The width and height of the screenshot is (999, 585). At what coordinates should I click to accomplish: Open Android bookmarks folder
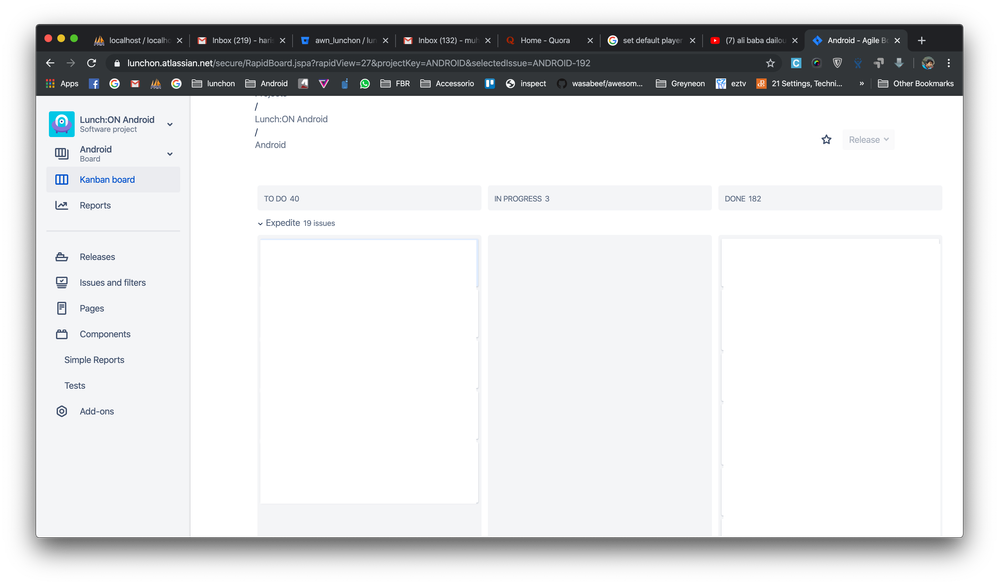pyautogui.click(x=267, y=83)
